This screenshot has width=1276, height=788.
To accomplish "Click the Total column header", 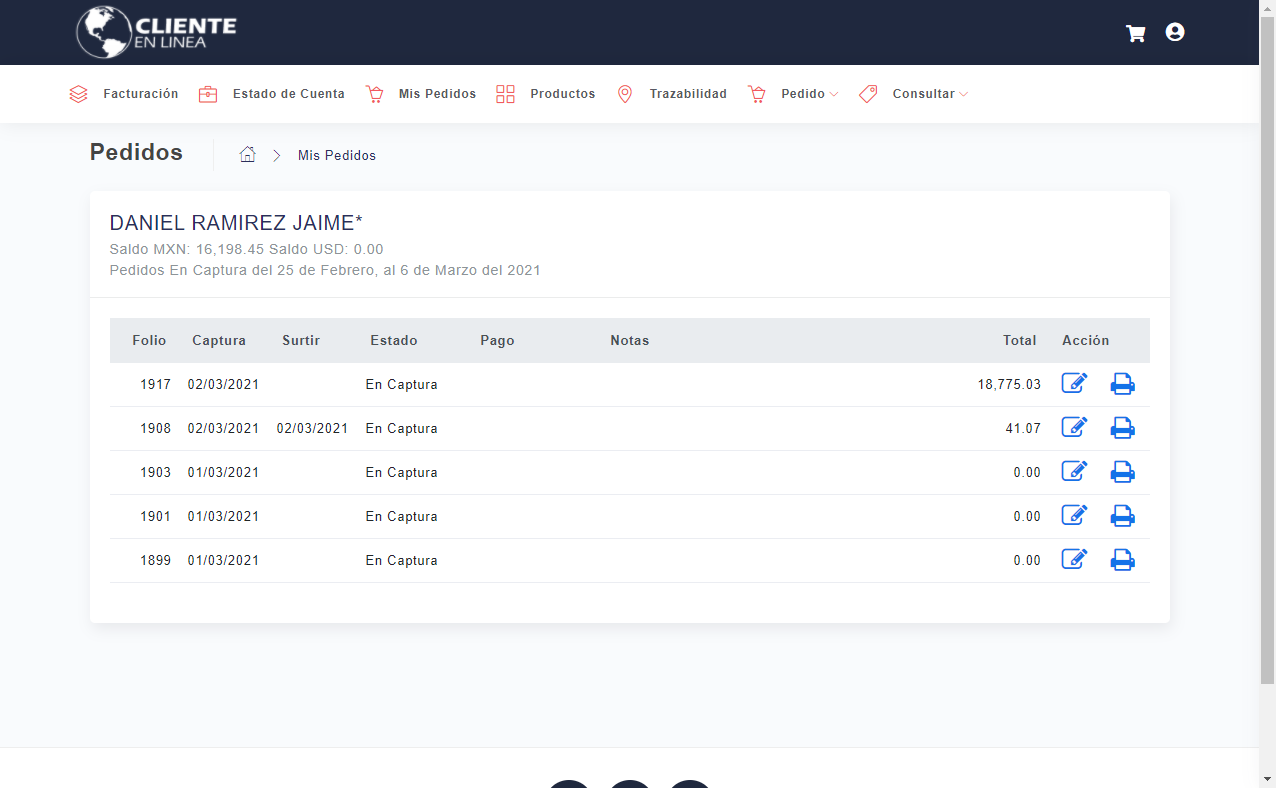I will tap(1019, 341).
